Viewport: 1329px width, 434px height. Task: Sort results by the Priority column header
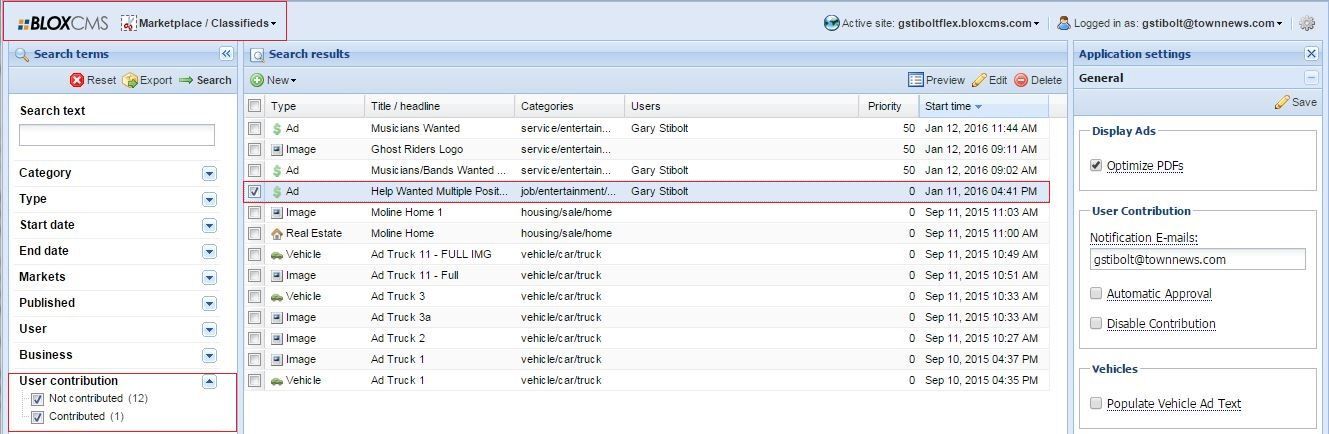pos(884,106)
